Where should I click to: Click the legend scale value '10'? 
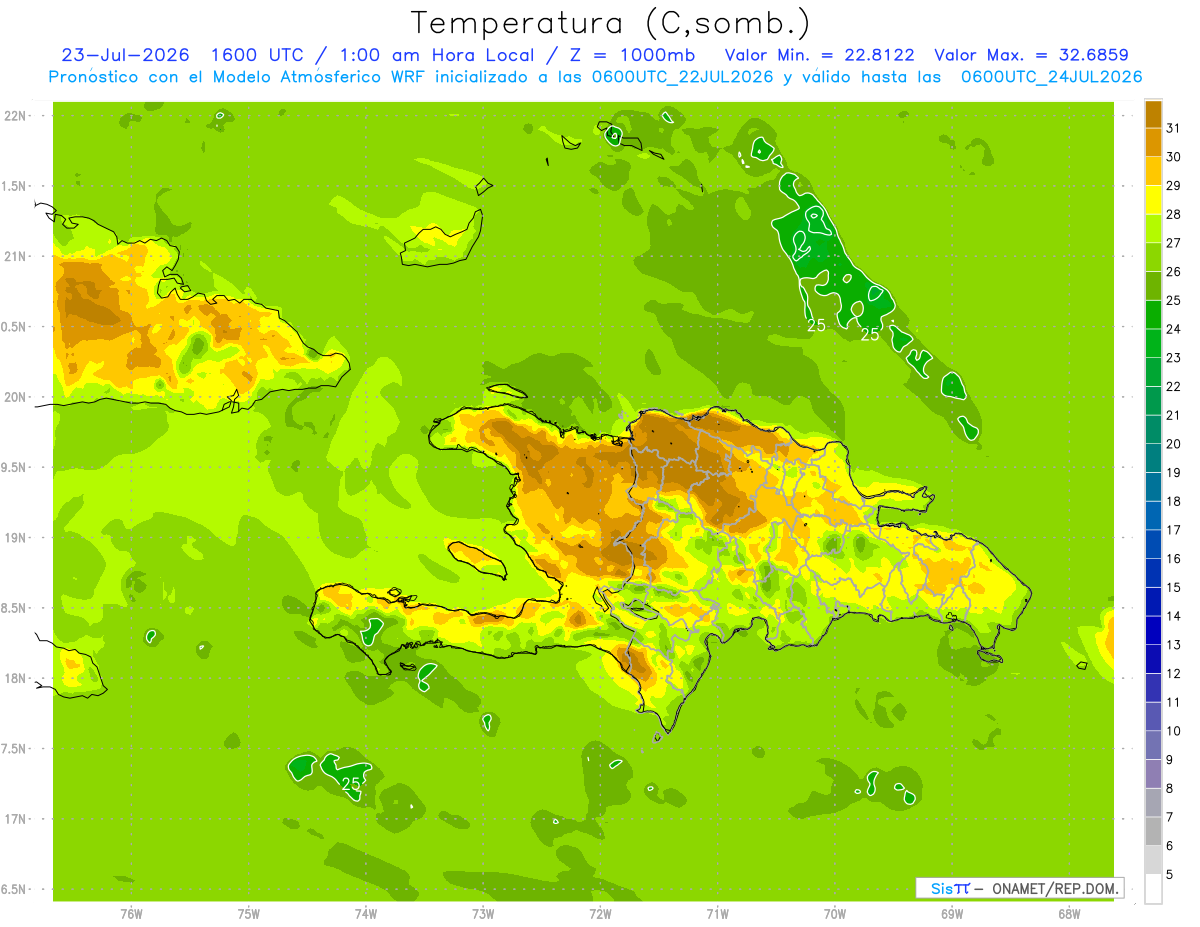point(1173,731)
